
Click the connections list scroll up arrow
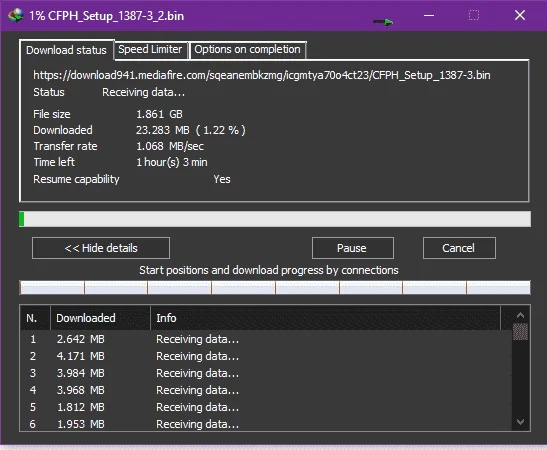pos(520,315)
